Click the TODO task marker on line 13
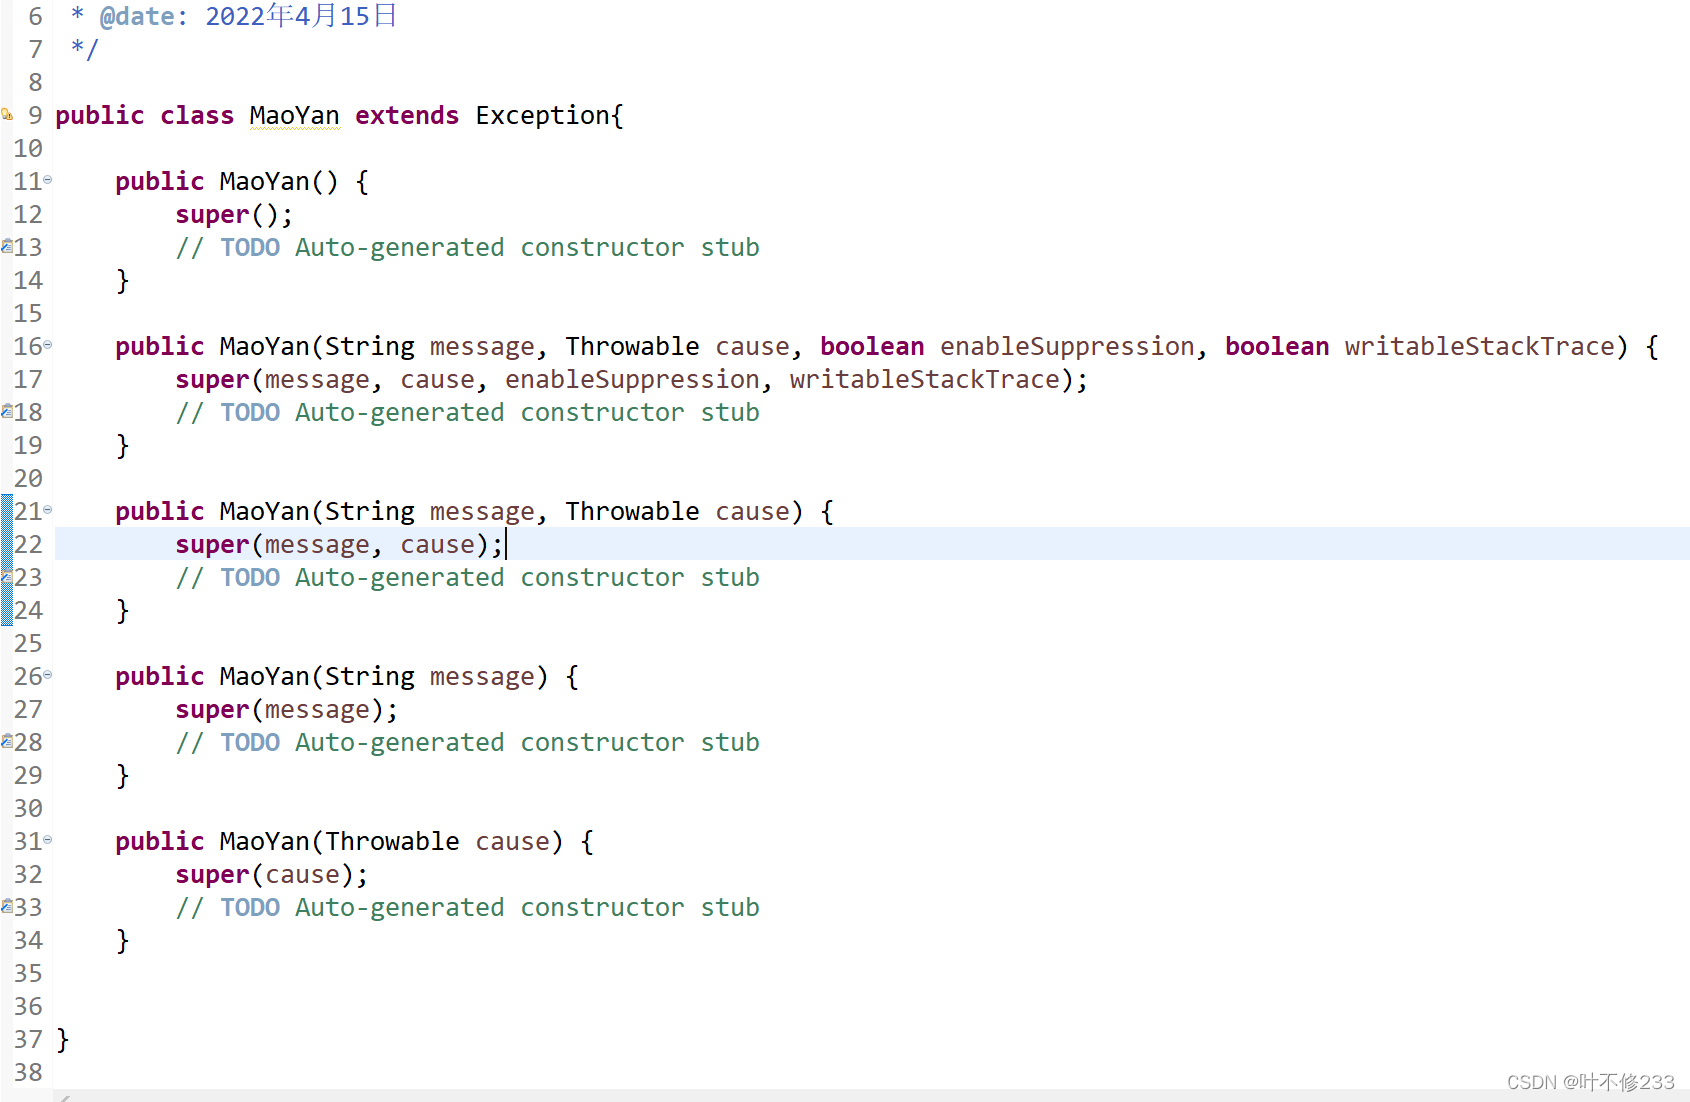Image resolution: width=1690 pixels, height=1102 pixels. (6, 246)
